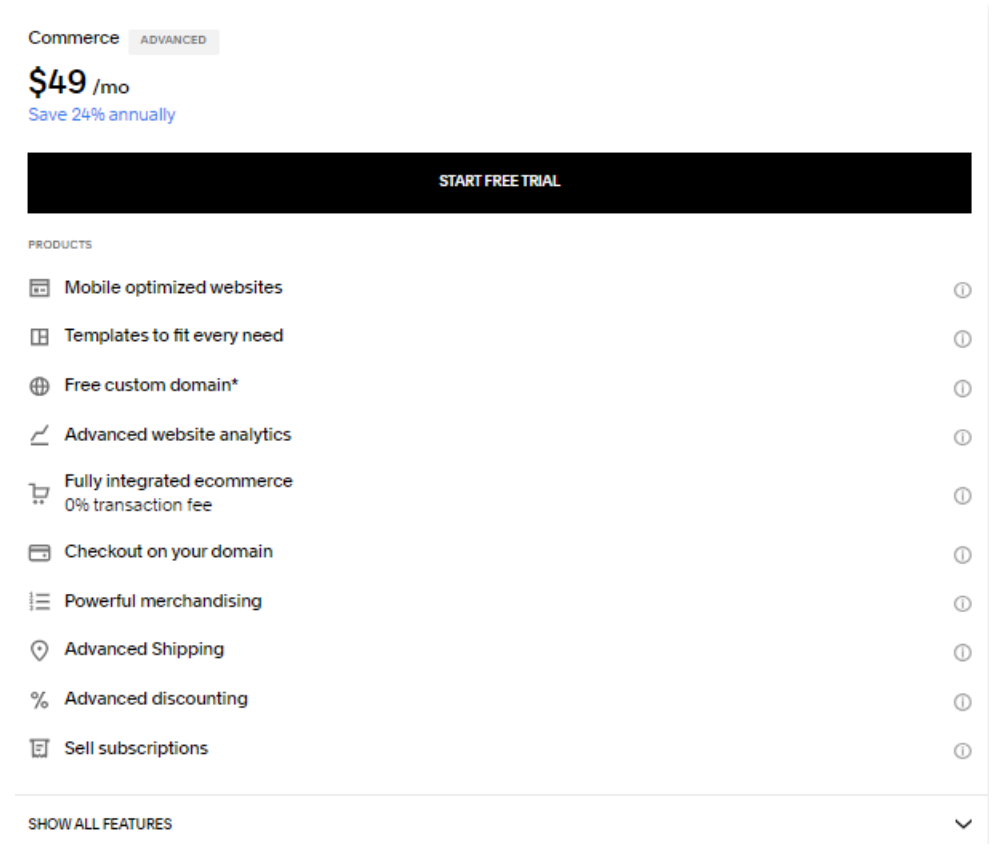Open info icon for Mobile optimized websites
1000x860 pixels.
coord(962,290)
